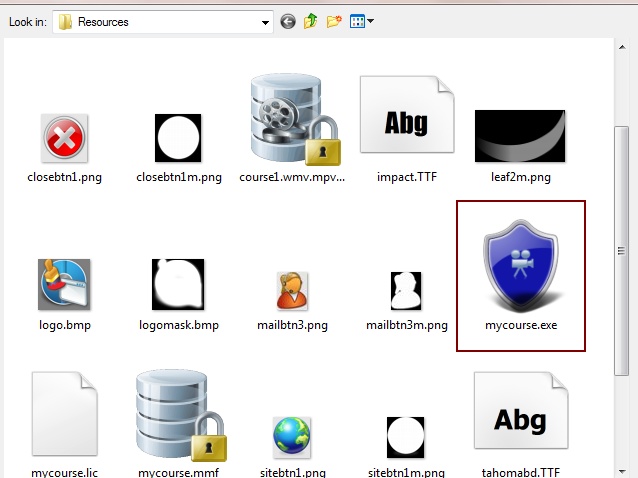Viewport: 638px width, 478px height.
Task: Open the View Menu dropdown arrow
Action: coord(371,21)
